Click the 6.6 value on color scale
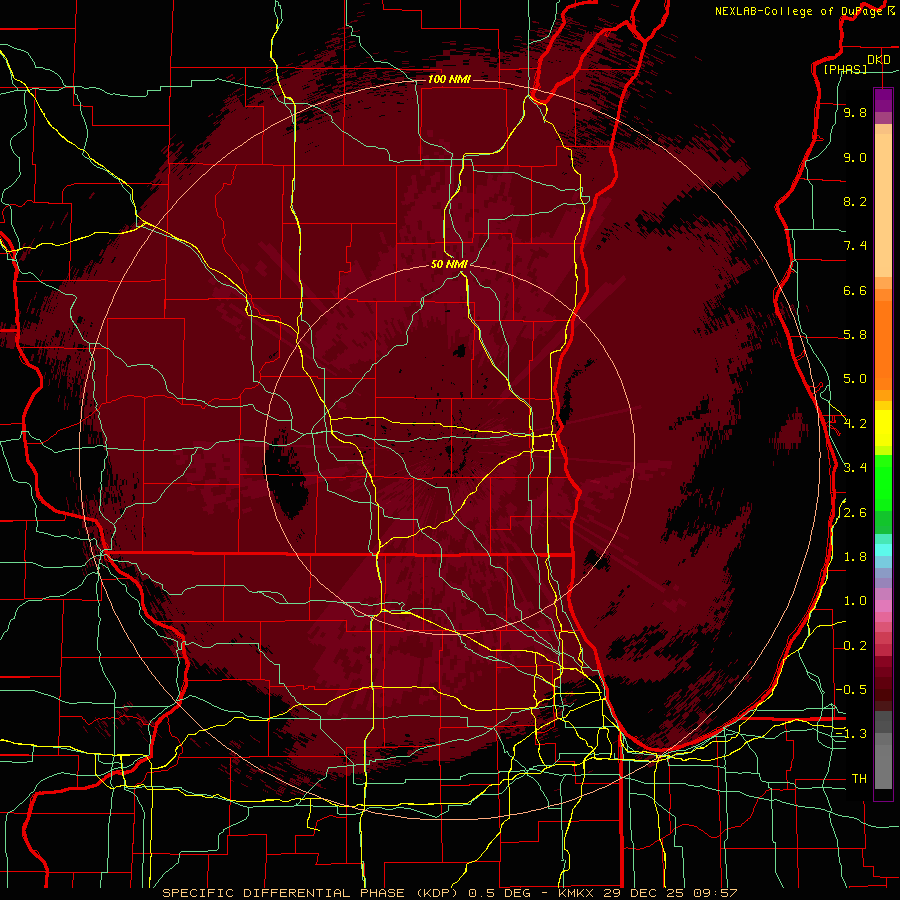Screen dimensions: 900x900 pyautogui.click(x=855, y=290)
